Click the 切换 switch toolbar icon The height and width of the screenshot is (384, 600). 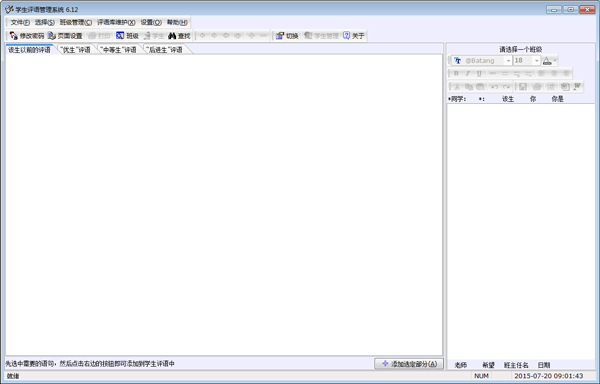280,36
